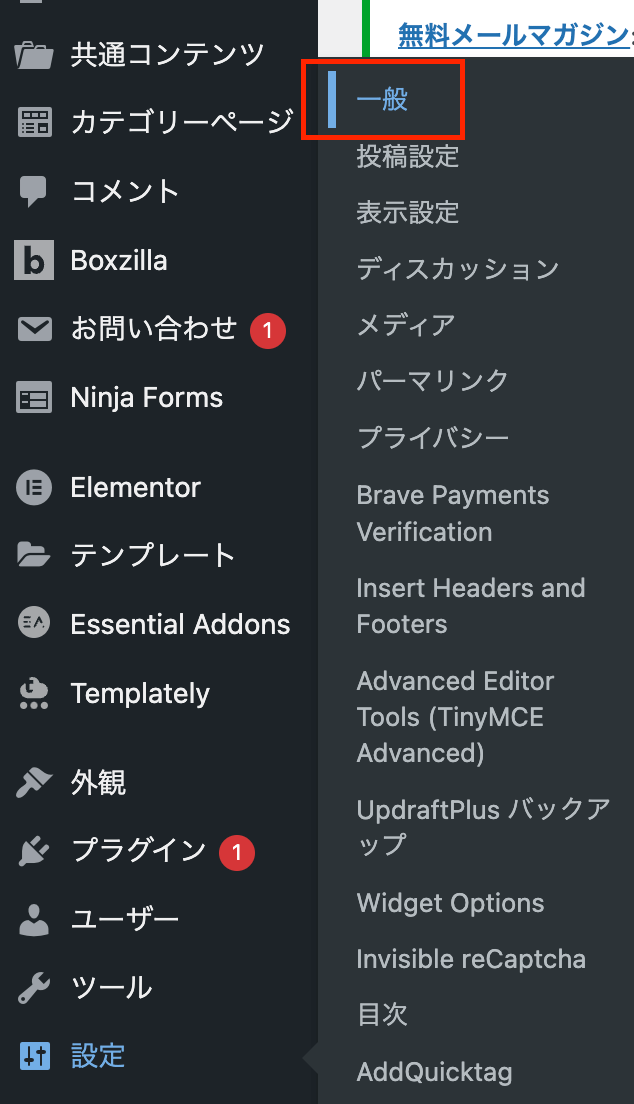Viewport: 634px width, 1104px height.
Task: Click the Elementor circle logo icon
Action: [34, 487]
